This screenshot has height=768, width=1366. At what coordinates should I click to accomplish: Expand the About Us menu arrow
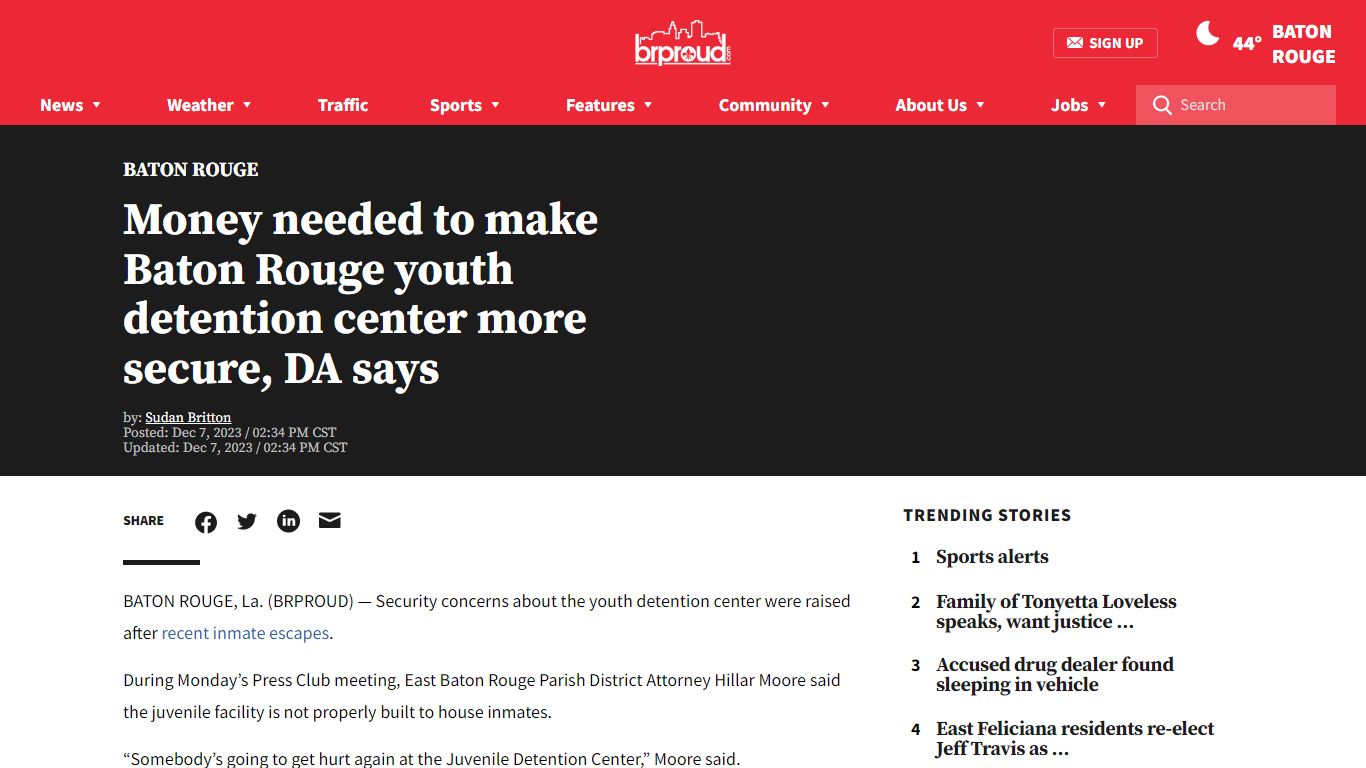(980, 105)
